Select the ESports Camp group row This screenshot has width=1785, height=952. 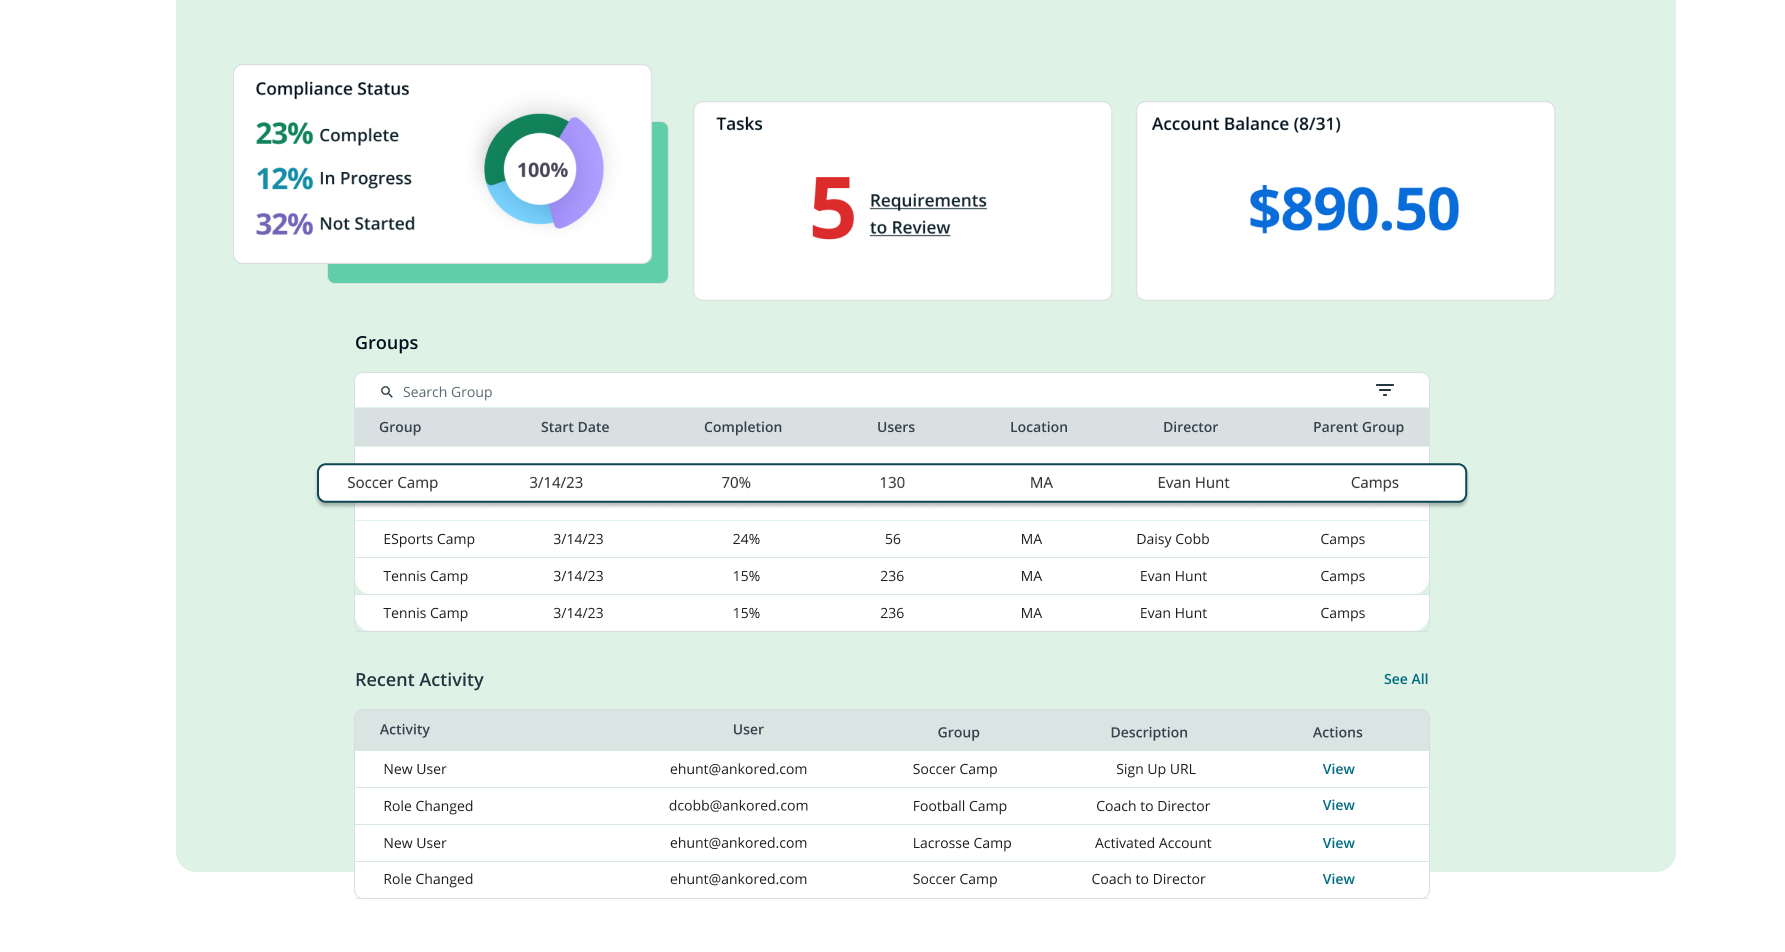click(891, 539)
